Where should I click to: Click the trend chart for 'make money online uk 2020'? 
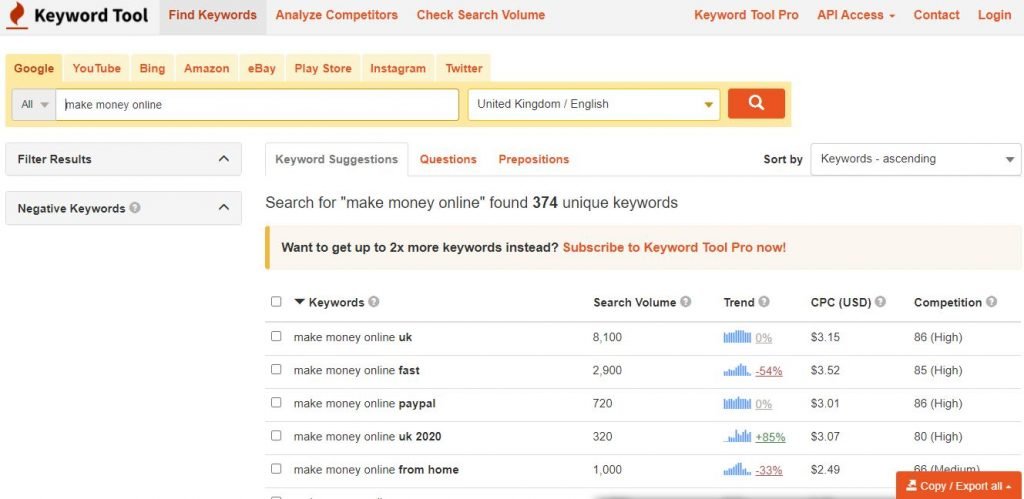(737, 437)
